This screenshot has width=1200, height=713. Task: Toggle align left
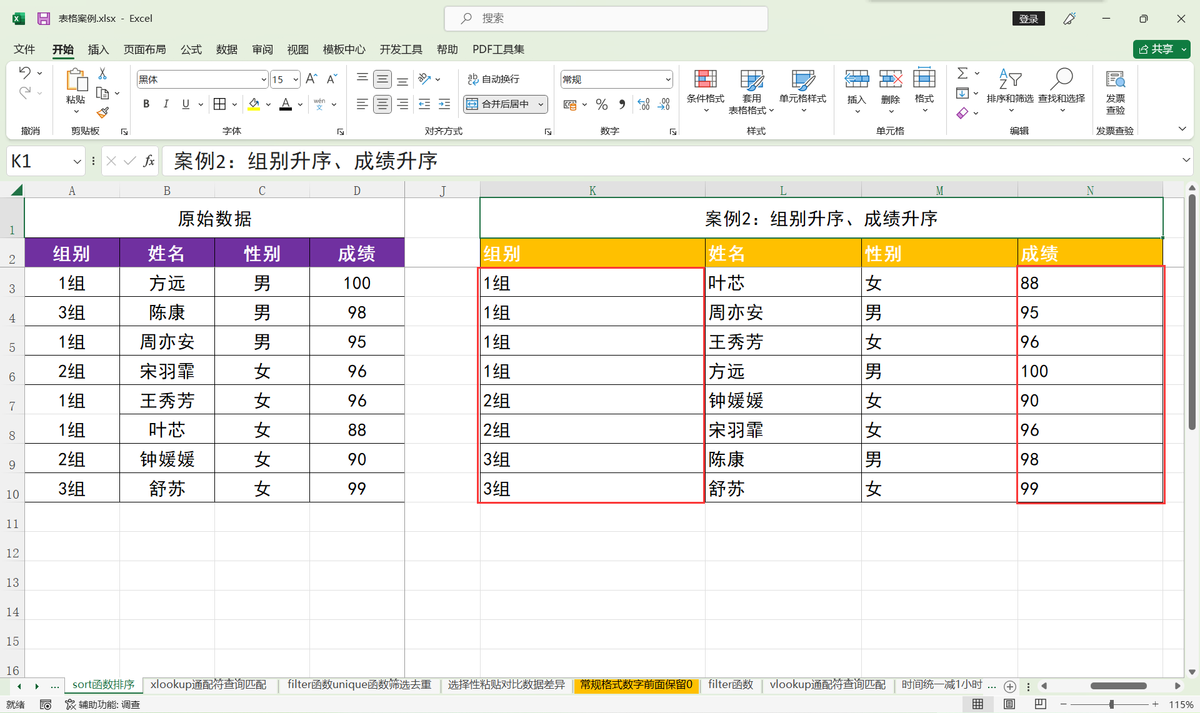click(362, 104)
